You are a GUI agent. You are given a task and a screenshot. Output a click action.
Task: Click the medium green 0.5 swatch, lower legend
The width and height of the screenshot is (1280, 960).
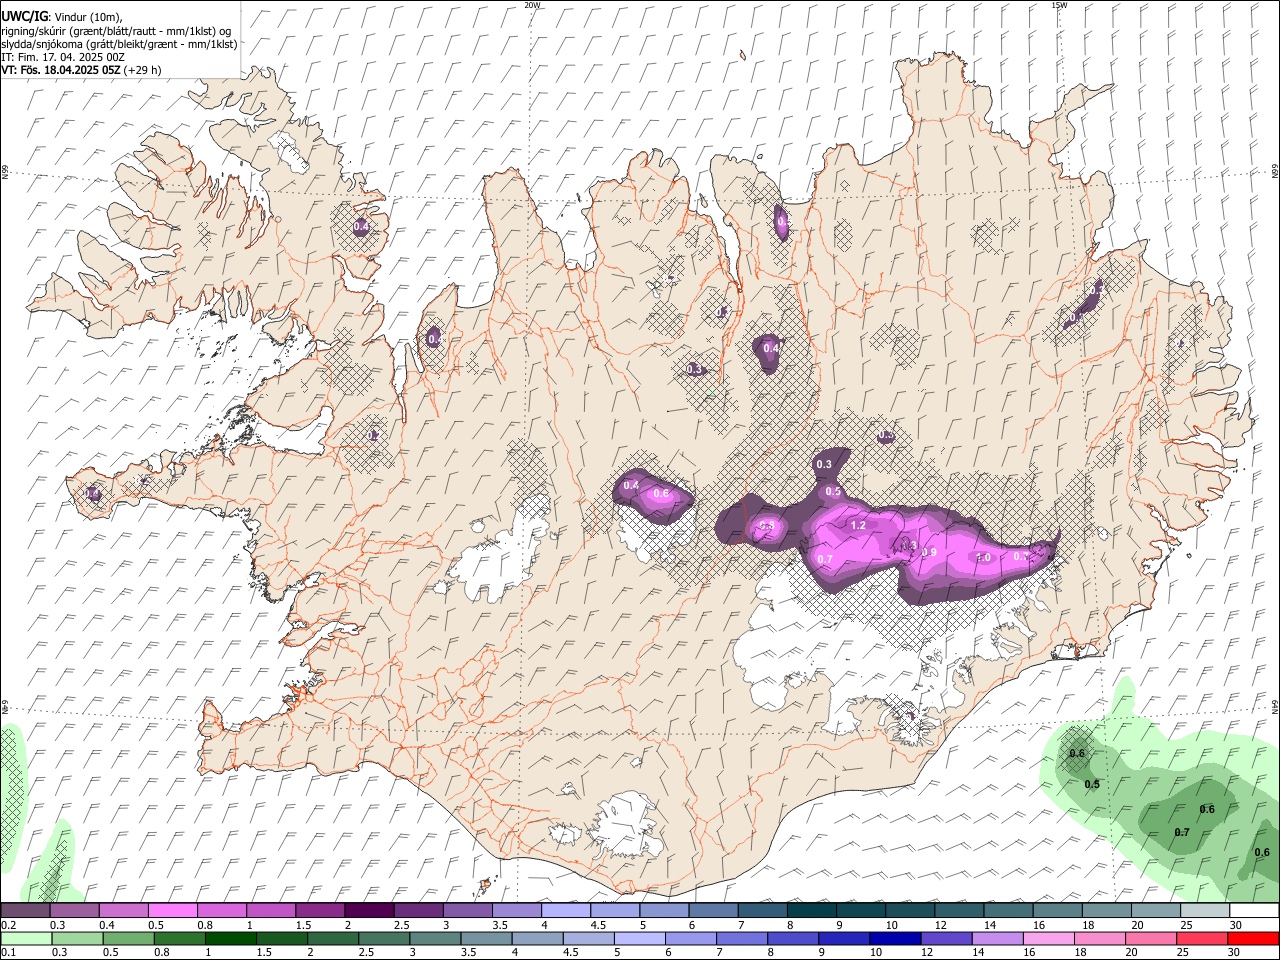[x=128, y=938]
